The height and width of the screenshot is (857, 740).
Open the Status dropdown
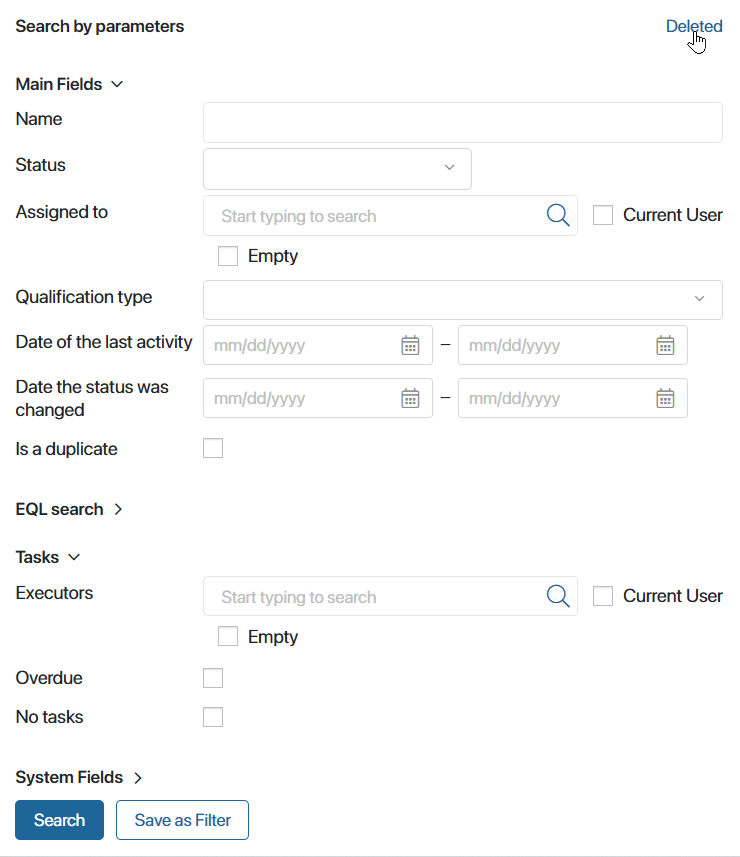pos(337,169)
